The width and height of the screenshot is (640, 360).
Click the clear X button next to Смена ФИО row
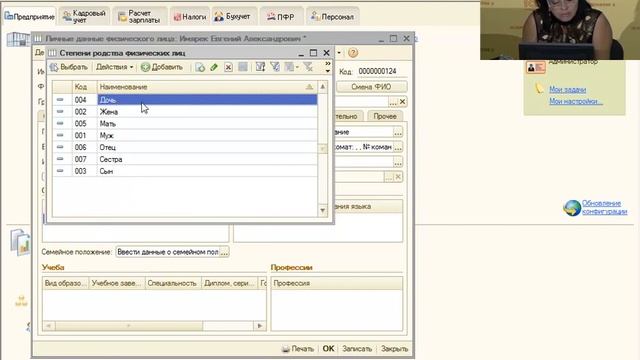point(402,102)
